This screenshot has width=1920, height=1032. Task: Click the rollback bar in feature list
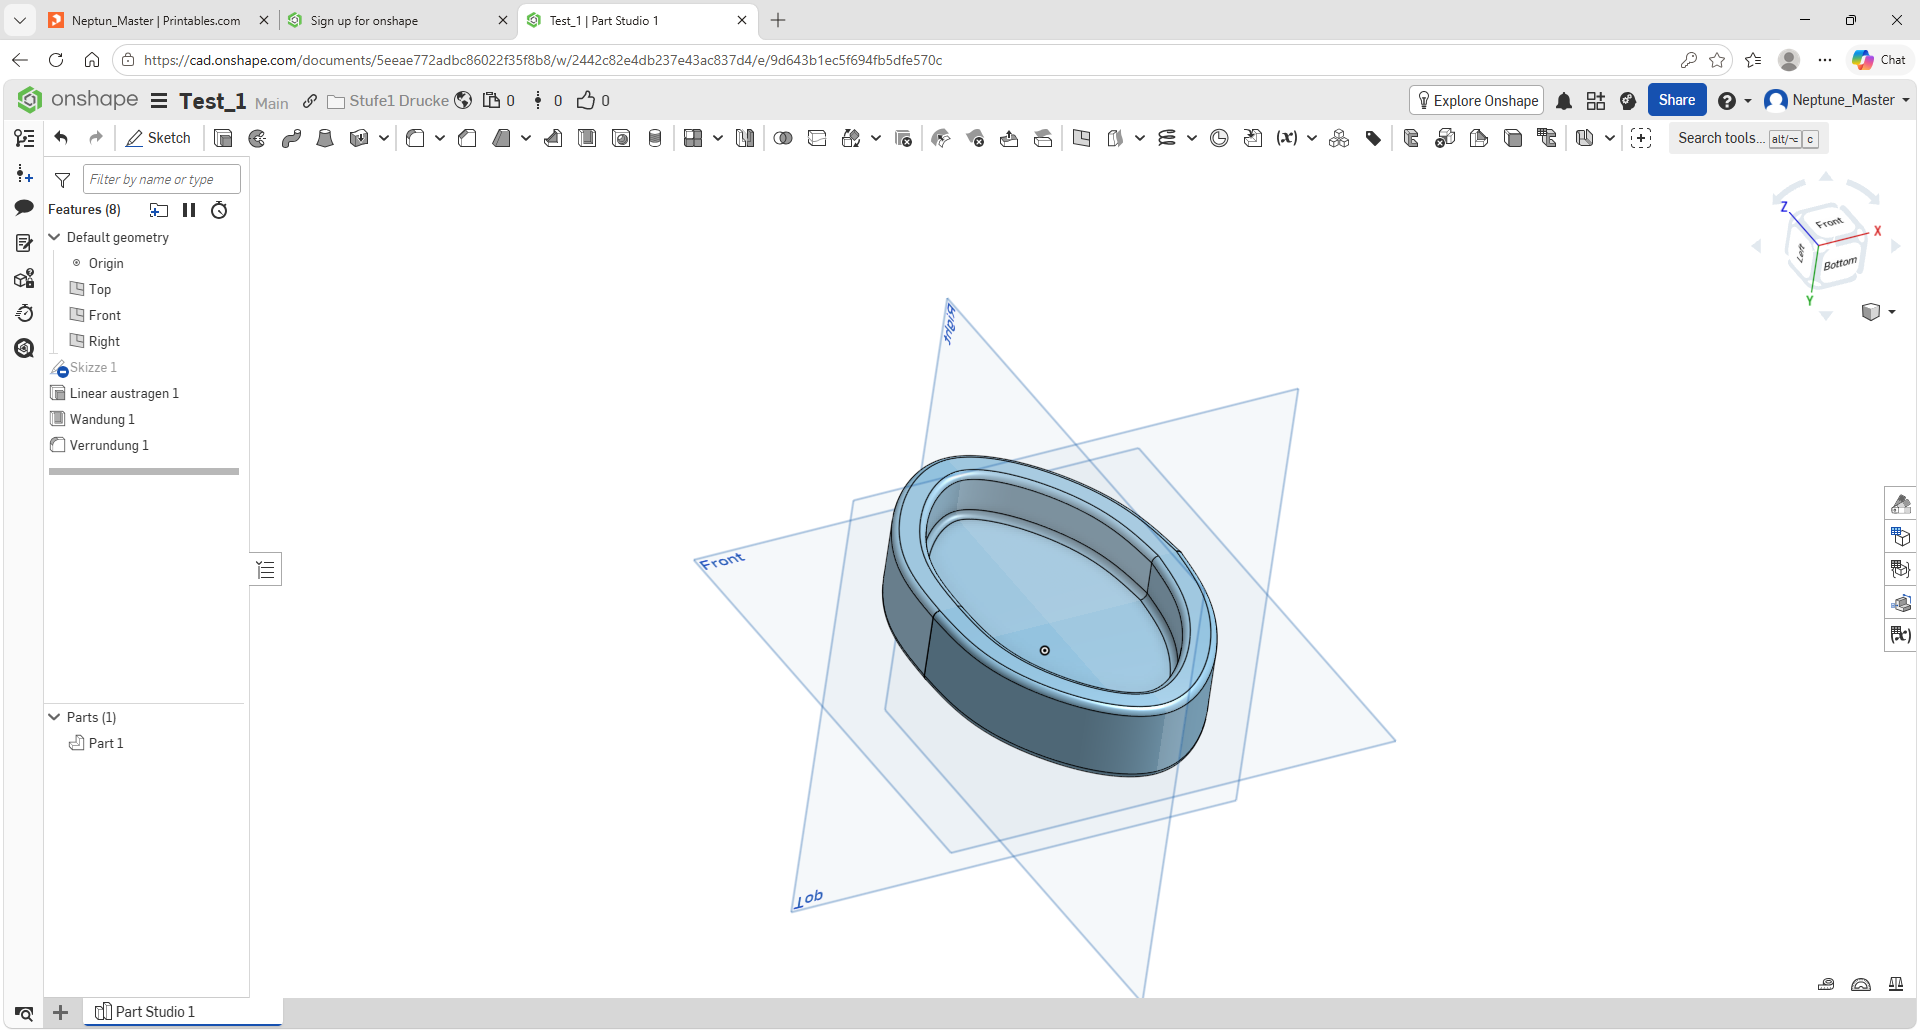click(x=144, y=471)
